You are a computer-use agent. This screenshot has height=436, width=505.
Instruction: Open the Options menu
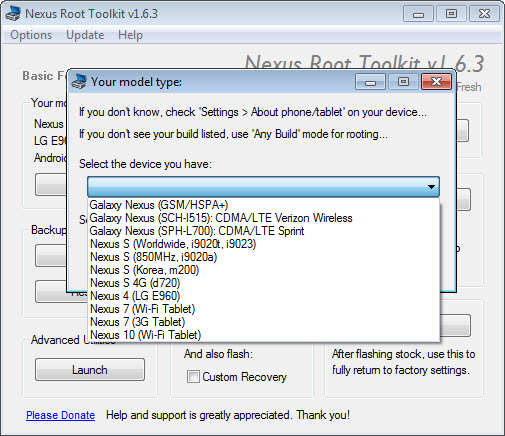[31, 35]
